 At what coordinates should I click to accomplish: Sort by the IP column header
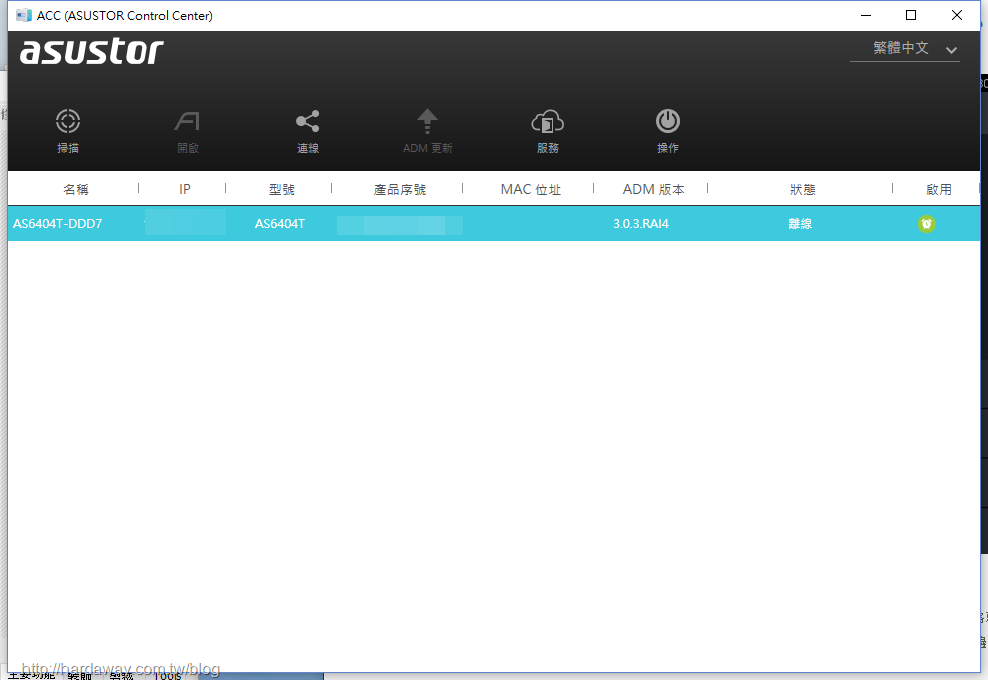[x=185, y=189]
